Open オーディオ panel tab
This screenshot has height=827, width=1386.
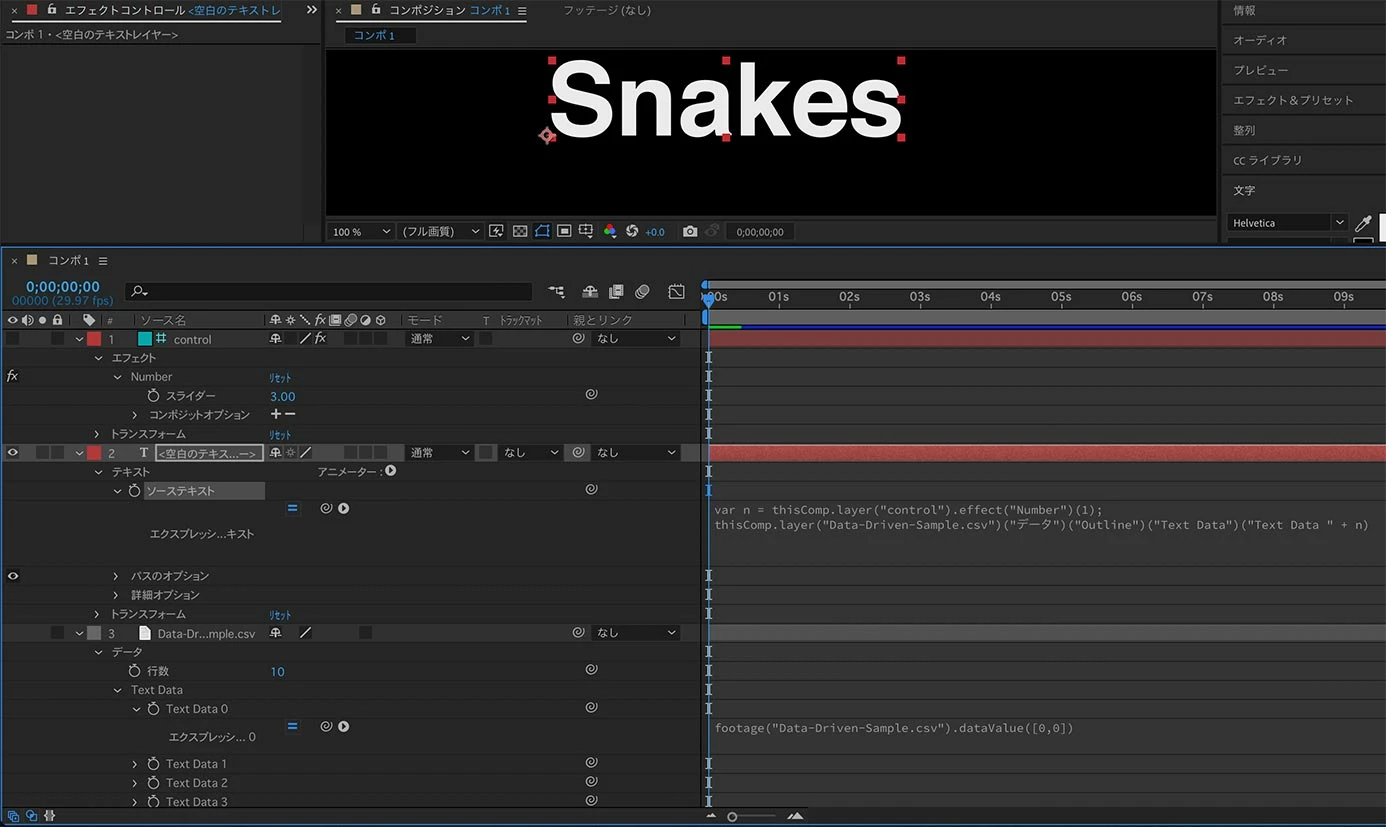pyautogui.click(x=1260, y=40)
